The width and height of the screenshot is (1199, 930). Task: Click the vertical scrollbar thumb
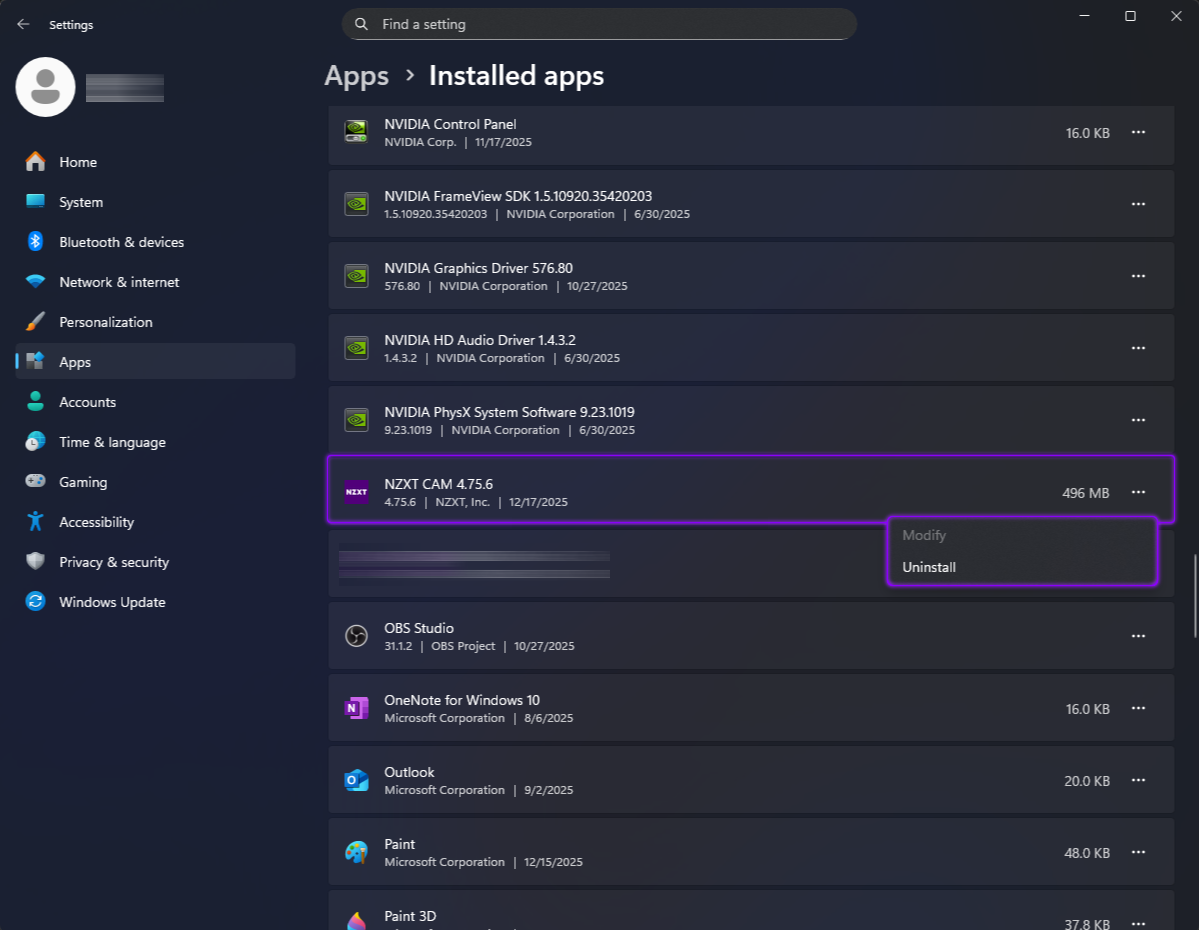[x=1194, y=596]
